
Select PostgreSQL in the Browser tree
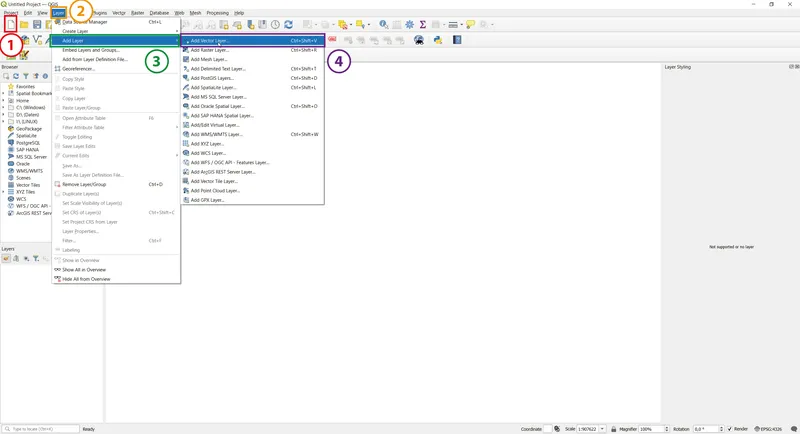28,143
